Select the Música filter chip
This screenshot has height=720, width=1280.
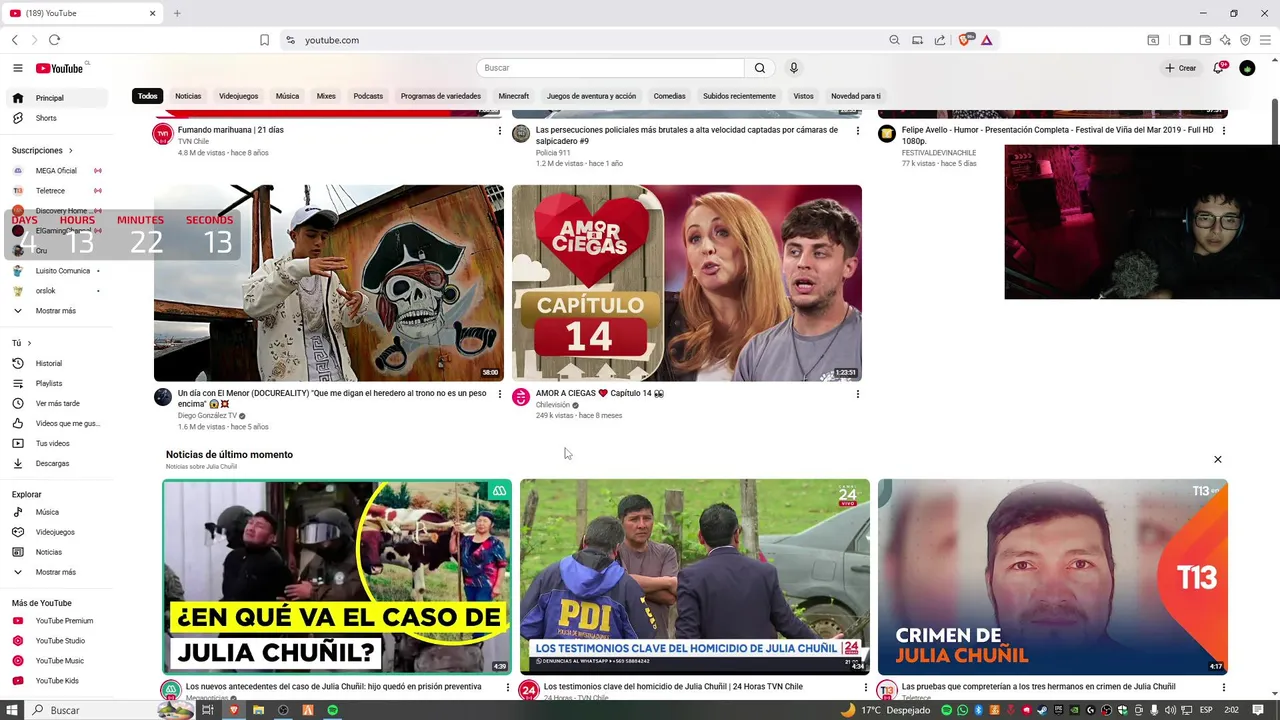coord(288,96)
